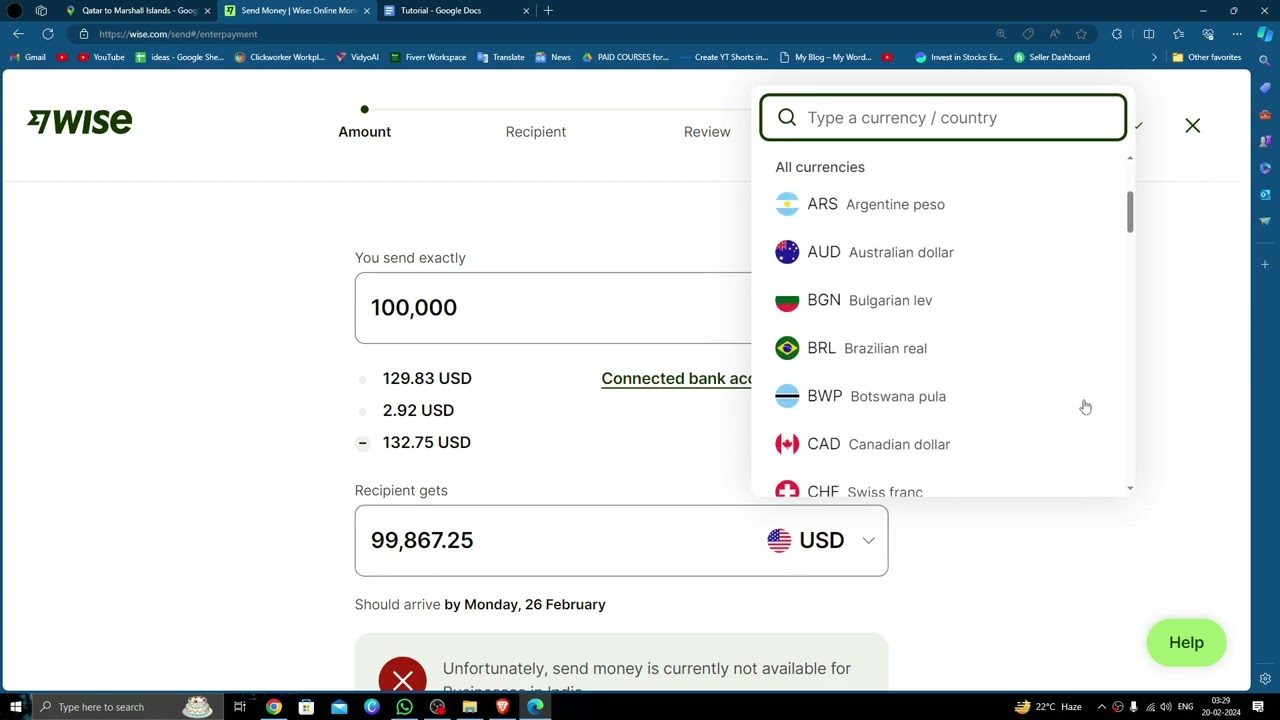Image resolution: width=1280 pixels, height=720 pixels.
Task: Open the Translate bookmark
Action: click(501, 57)
